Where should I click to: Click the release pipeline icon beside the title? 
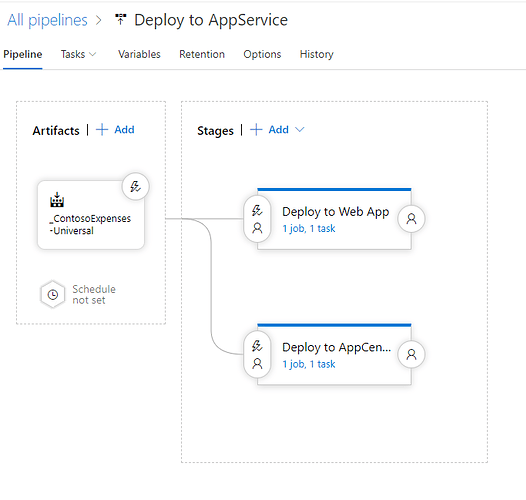pyautogui.click(x=121, y=19)
